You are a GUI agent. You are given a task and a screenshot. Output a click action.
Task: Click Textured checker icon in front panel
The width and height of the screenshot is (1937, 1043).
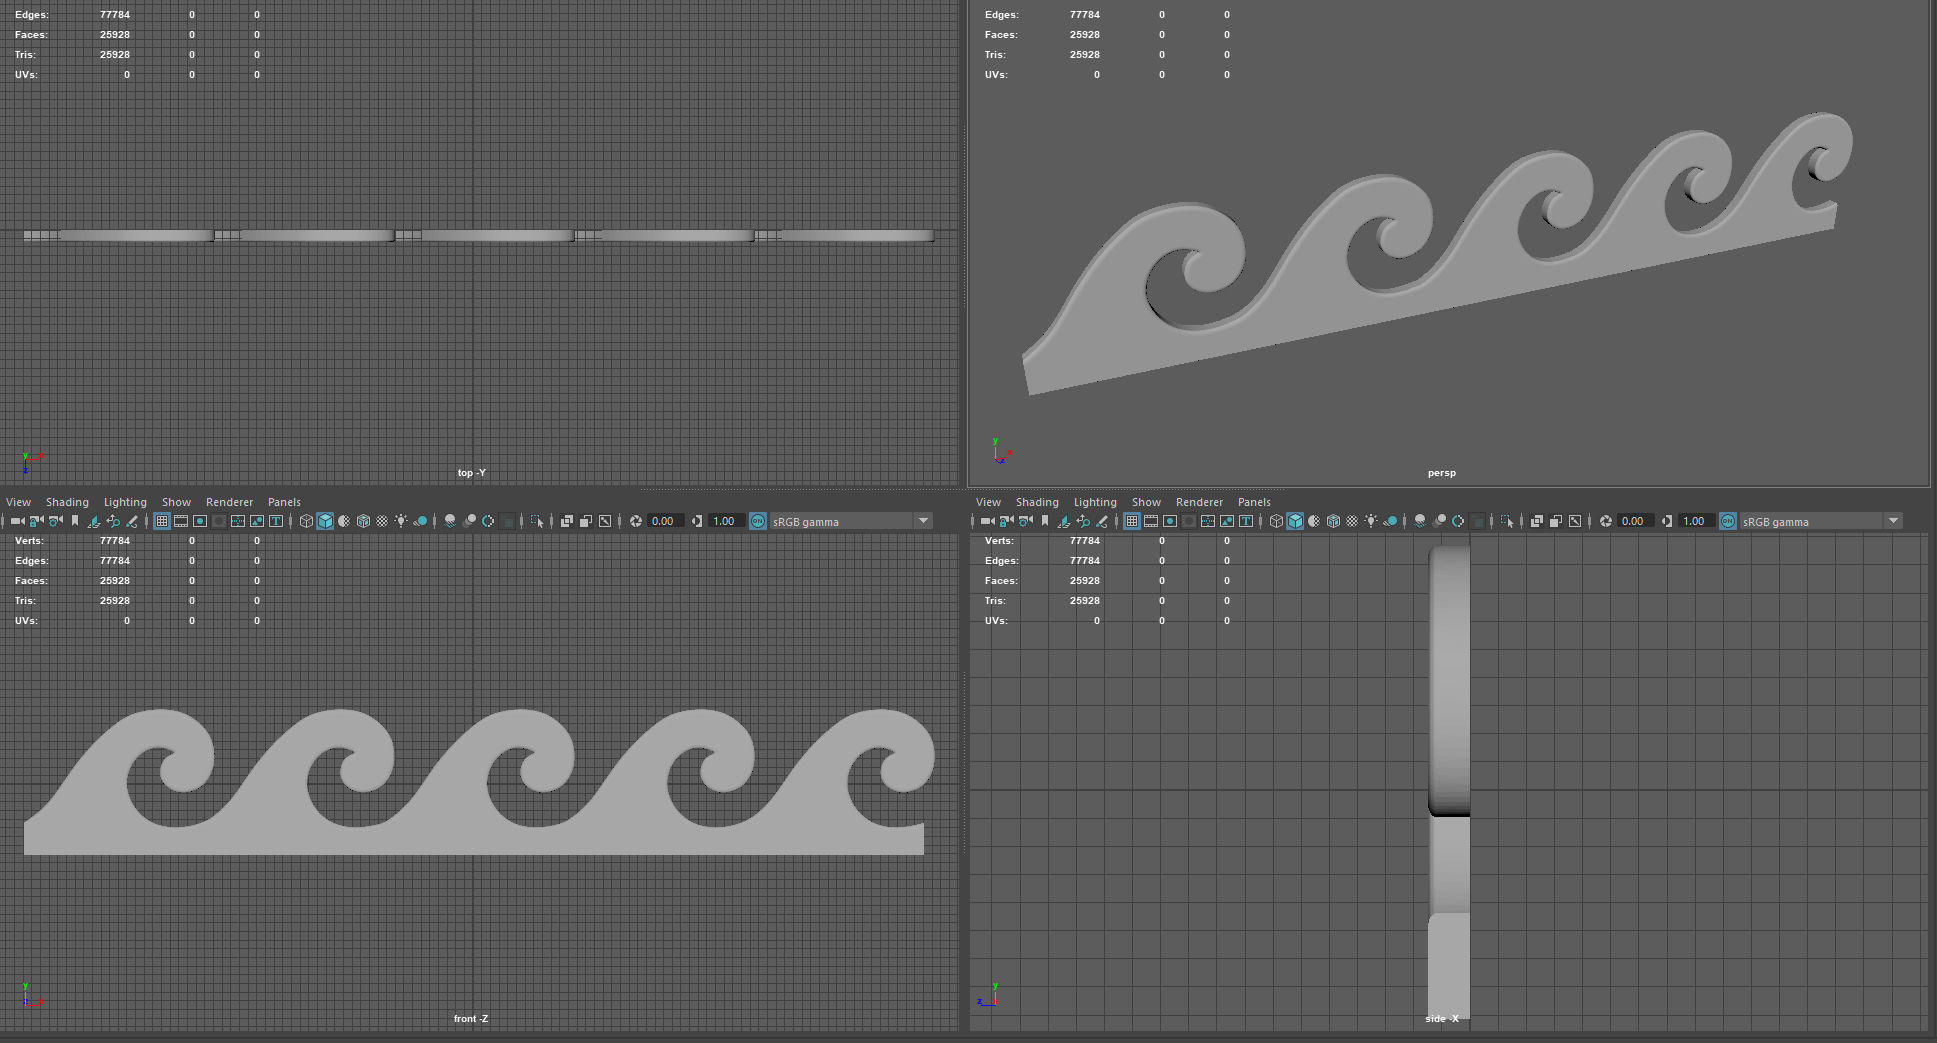(x=382, y=521)
